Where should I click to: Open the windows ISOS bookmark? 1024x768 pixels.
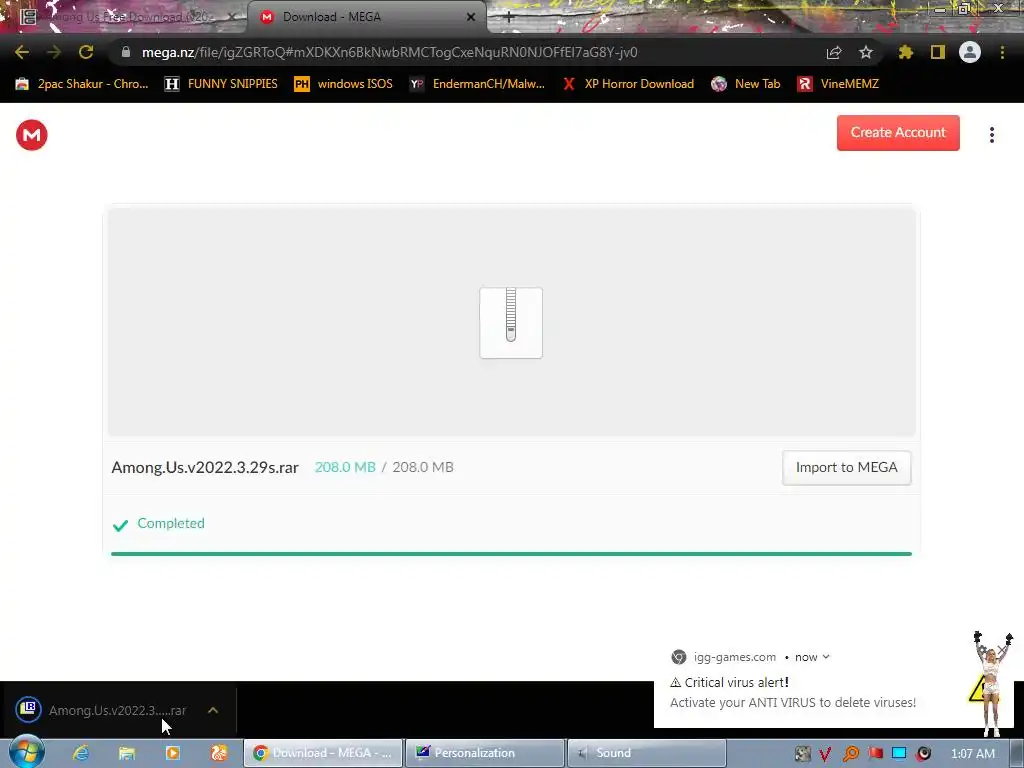click(344, 84)
